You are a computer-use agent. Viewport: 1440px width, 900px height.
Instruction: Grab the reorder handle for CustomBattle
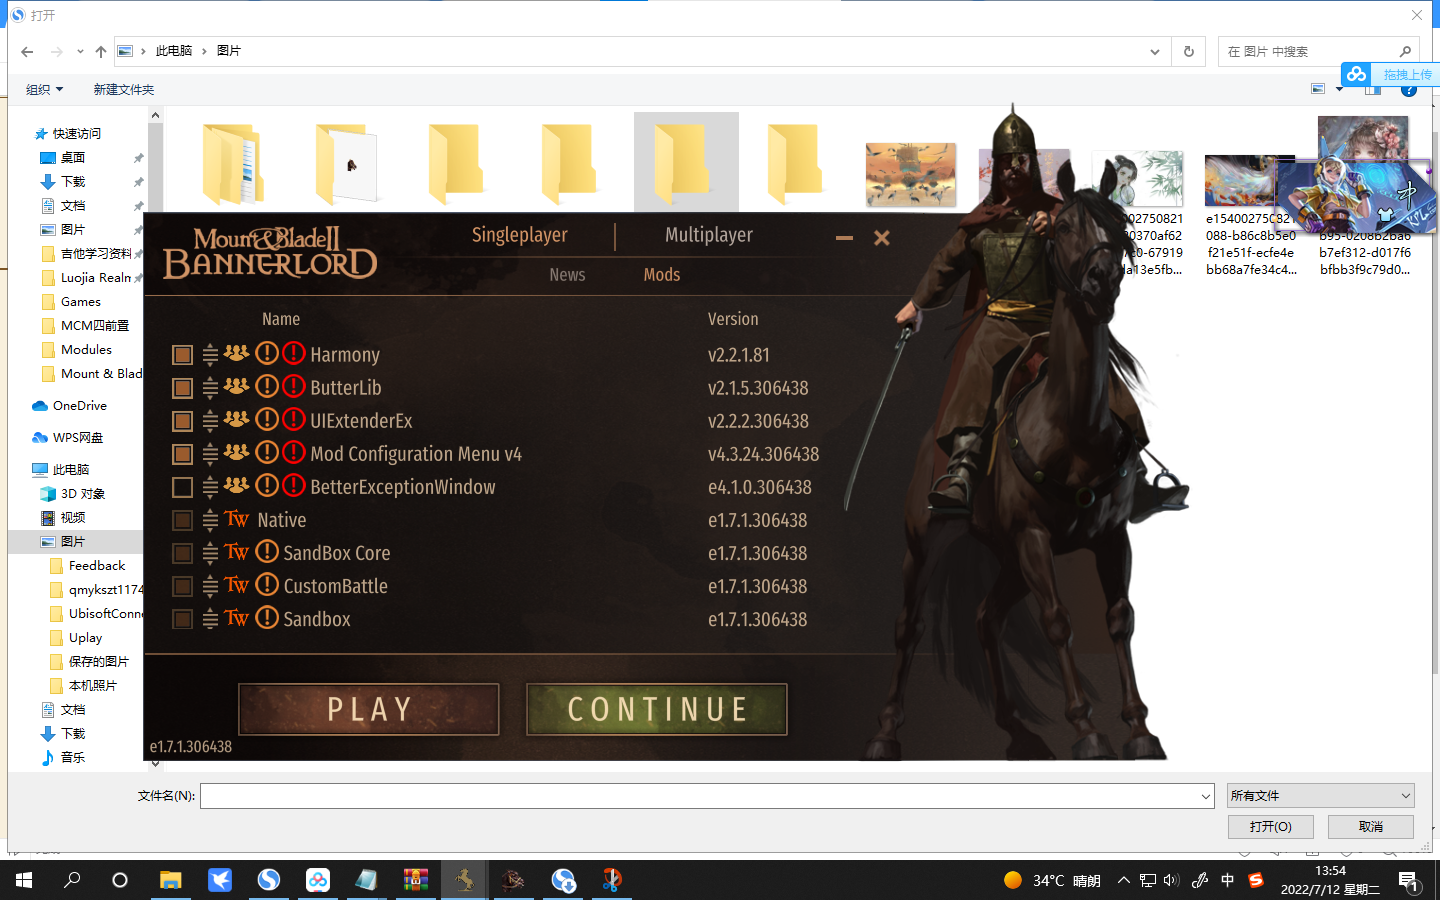pyautogui.click(x=210, y=586)
